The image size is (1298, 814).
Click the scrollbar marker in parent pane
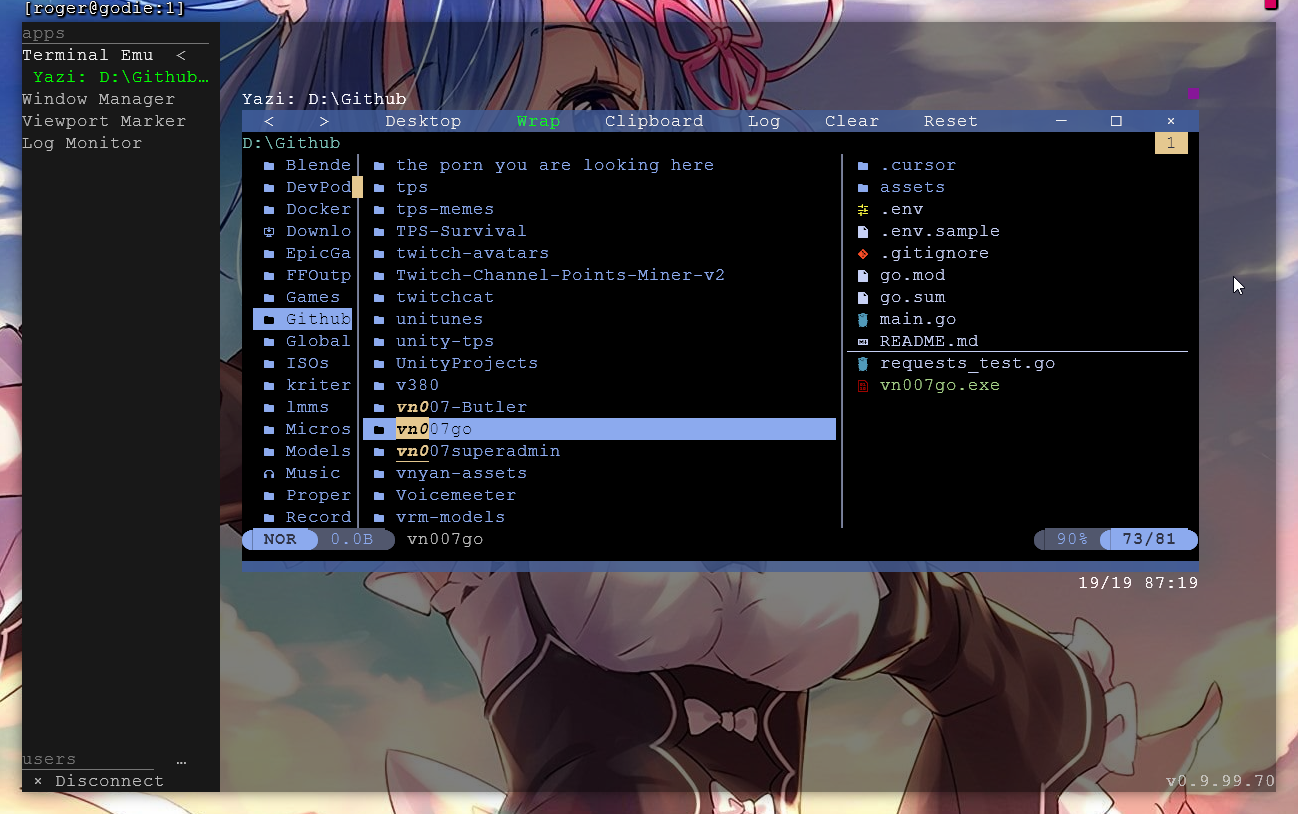pos(357,187)
